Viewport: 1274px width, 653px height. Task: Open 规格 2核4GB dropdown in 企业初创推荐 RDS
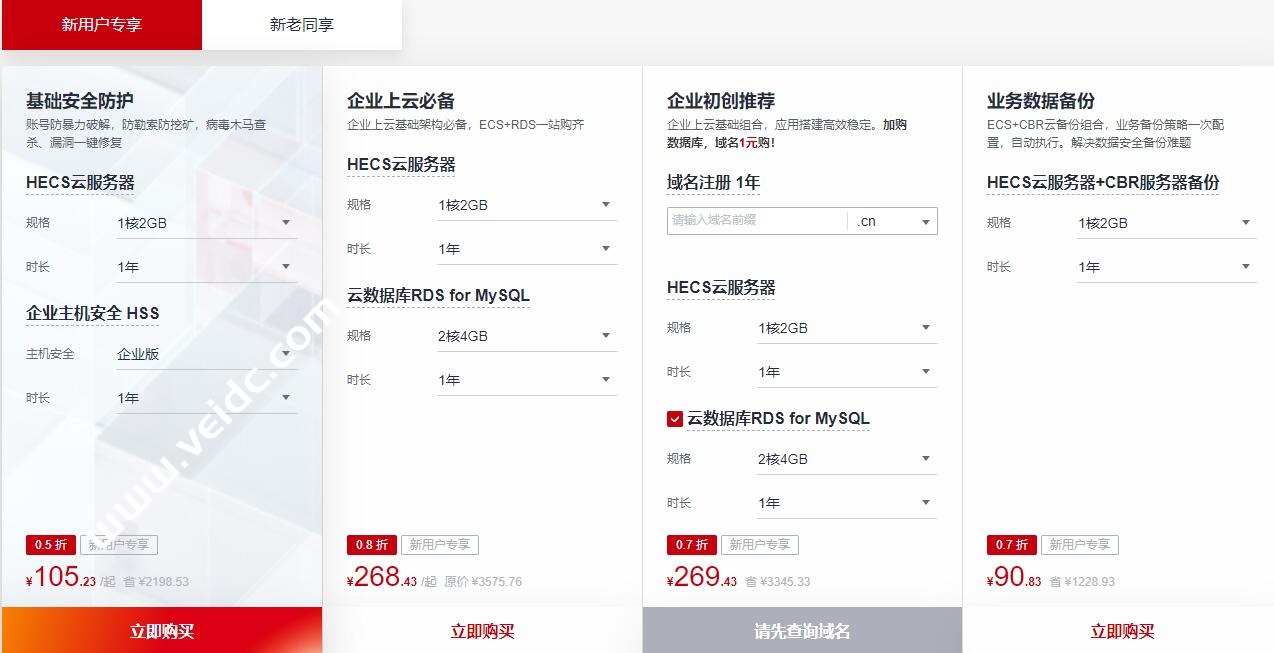(x=847, y=459)
